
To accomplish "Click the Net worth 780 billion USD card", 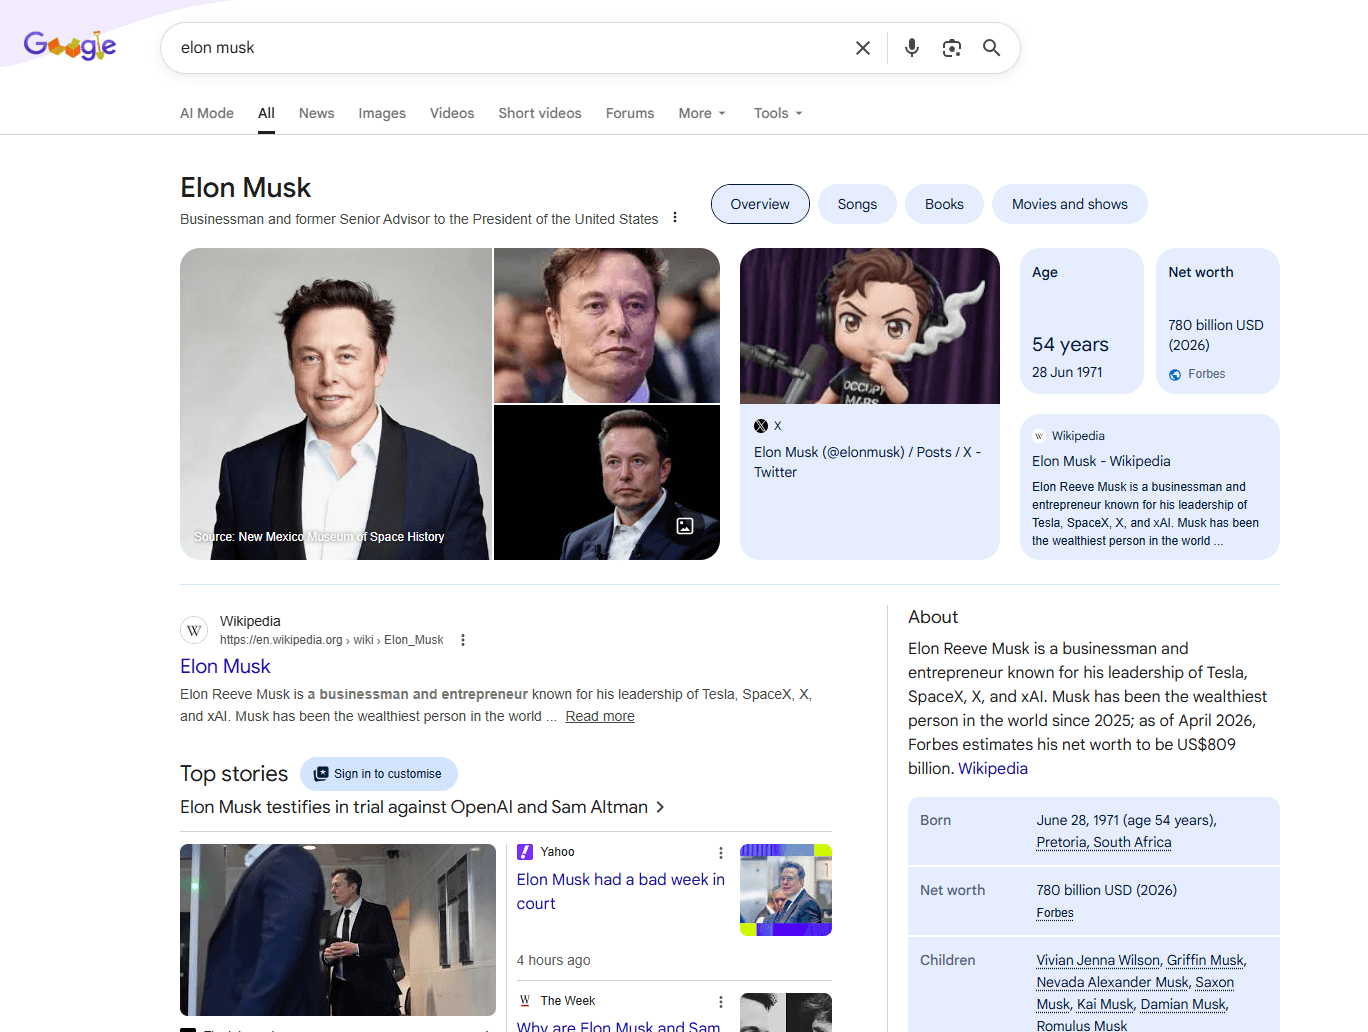I will coord(1218,321).
